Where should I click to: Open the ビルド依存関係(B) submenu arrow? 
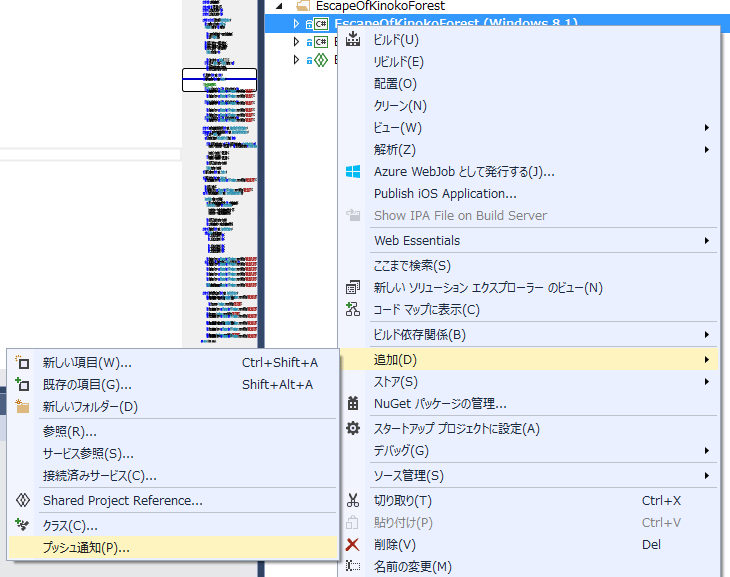(707, 334)
